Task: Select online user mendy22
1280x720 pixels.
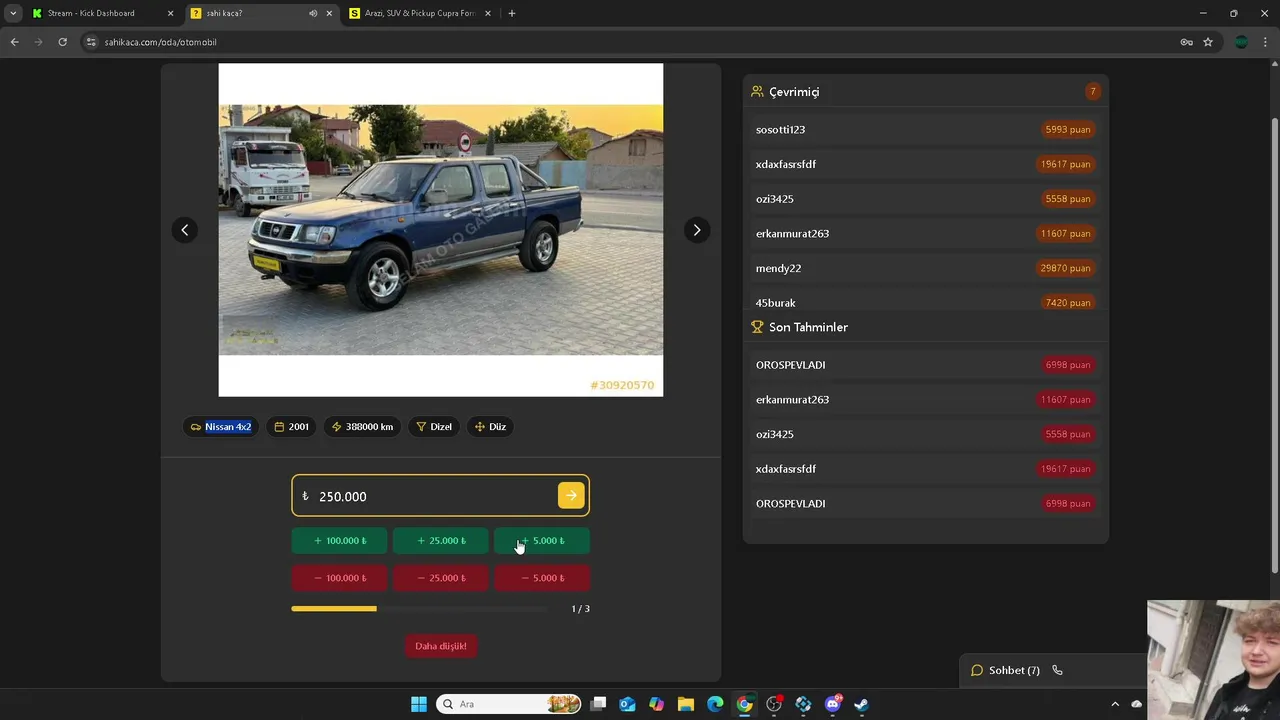Action: (x=925, y=268)
